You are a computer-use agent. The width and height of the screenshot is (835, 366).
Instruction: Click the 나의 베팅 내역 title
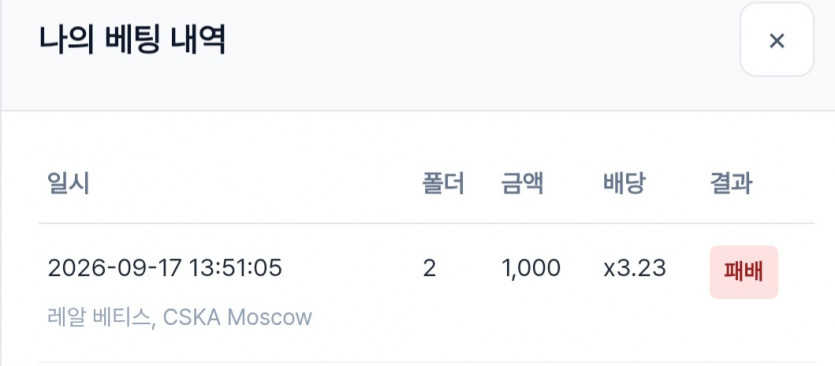pyautogui.click(x=132, y=40)
